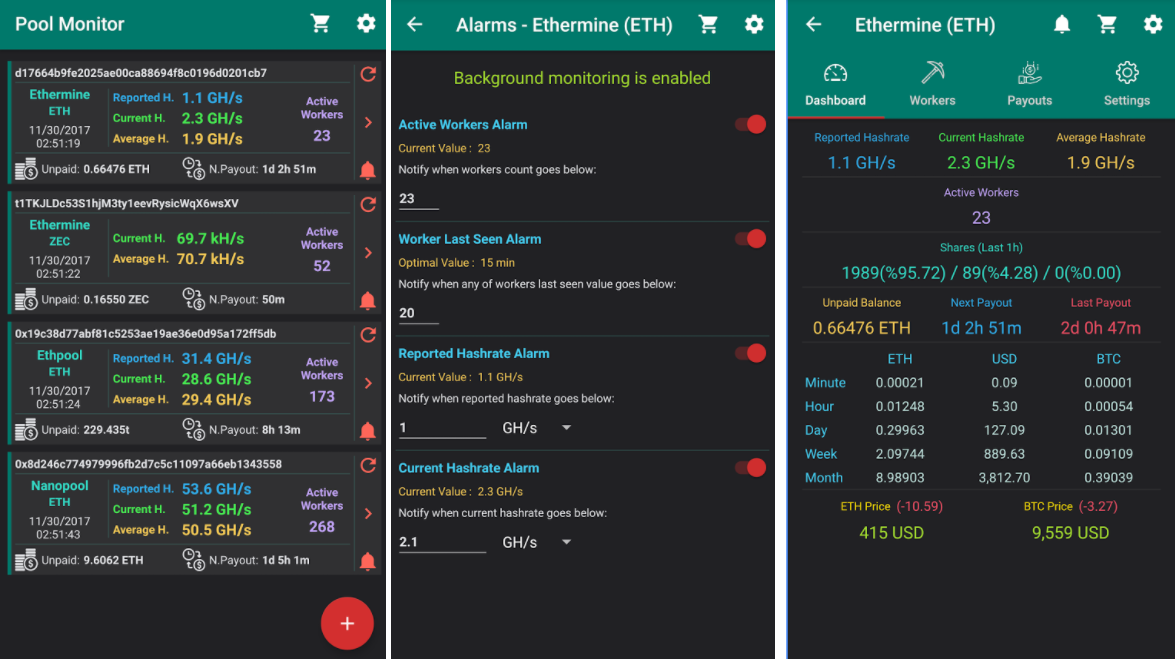
Task: Open the shopping cart in Pool Monitor header
Action: click(320, 23)
